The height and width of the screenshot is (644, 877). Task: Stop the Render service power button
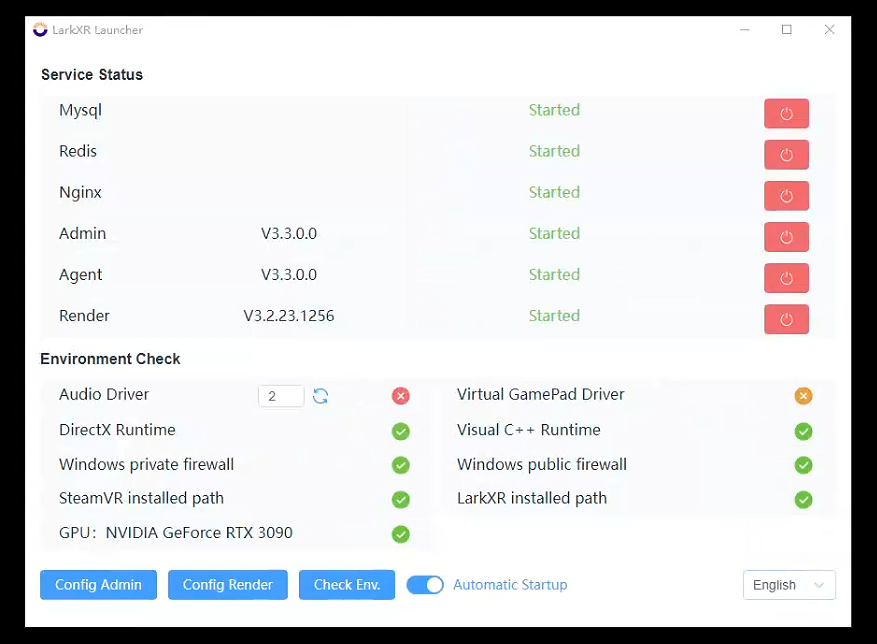786,319
